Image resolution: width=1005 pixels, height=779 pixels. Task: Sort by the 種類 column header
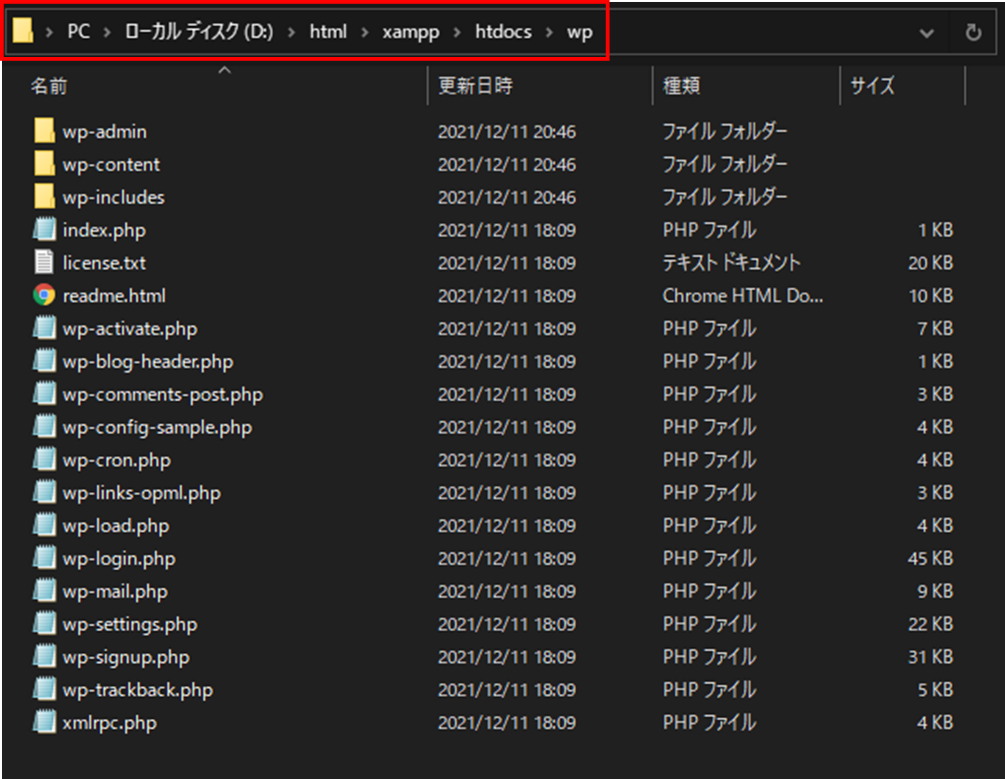680,87
